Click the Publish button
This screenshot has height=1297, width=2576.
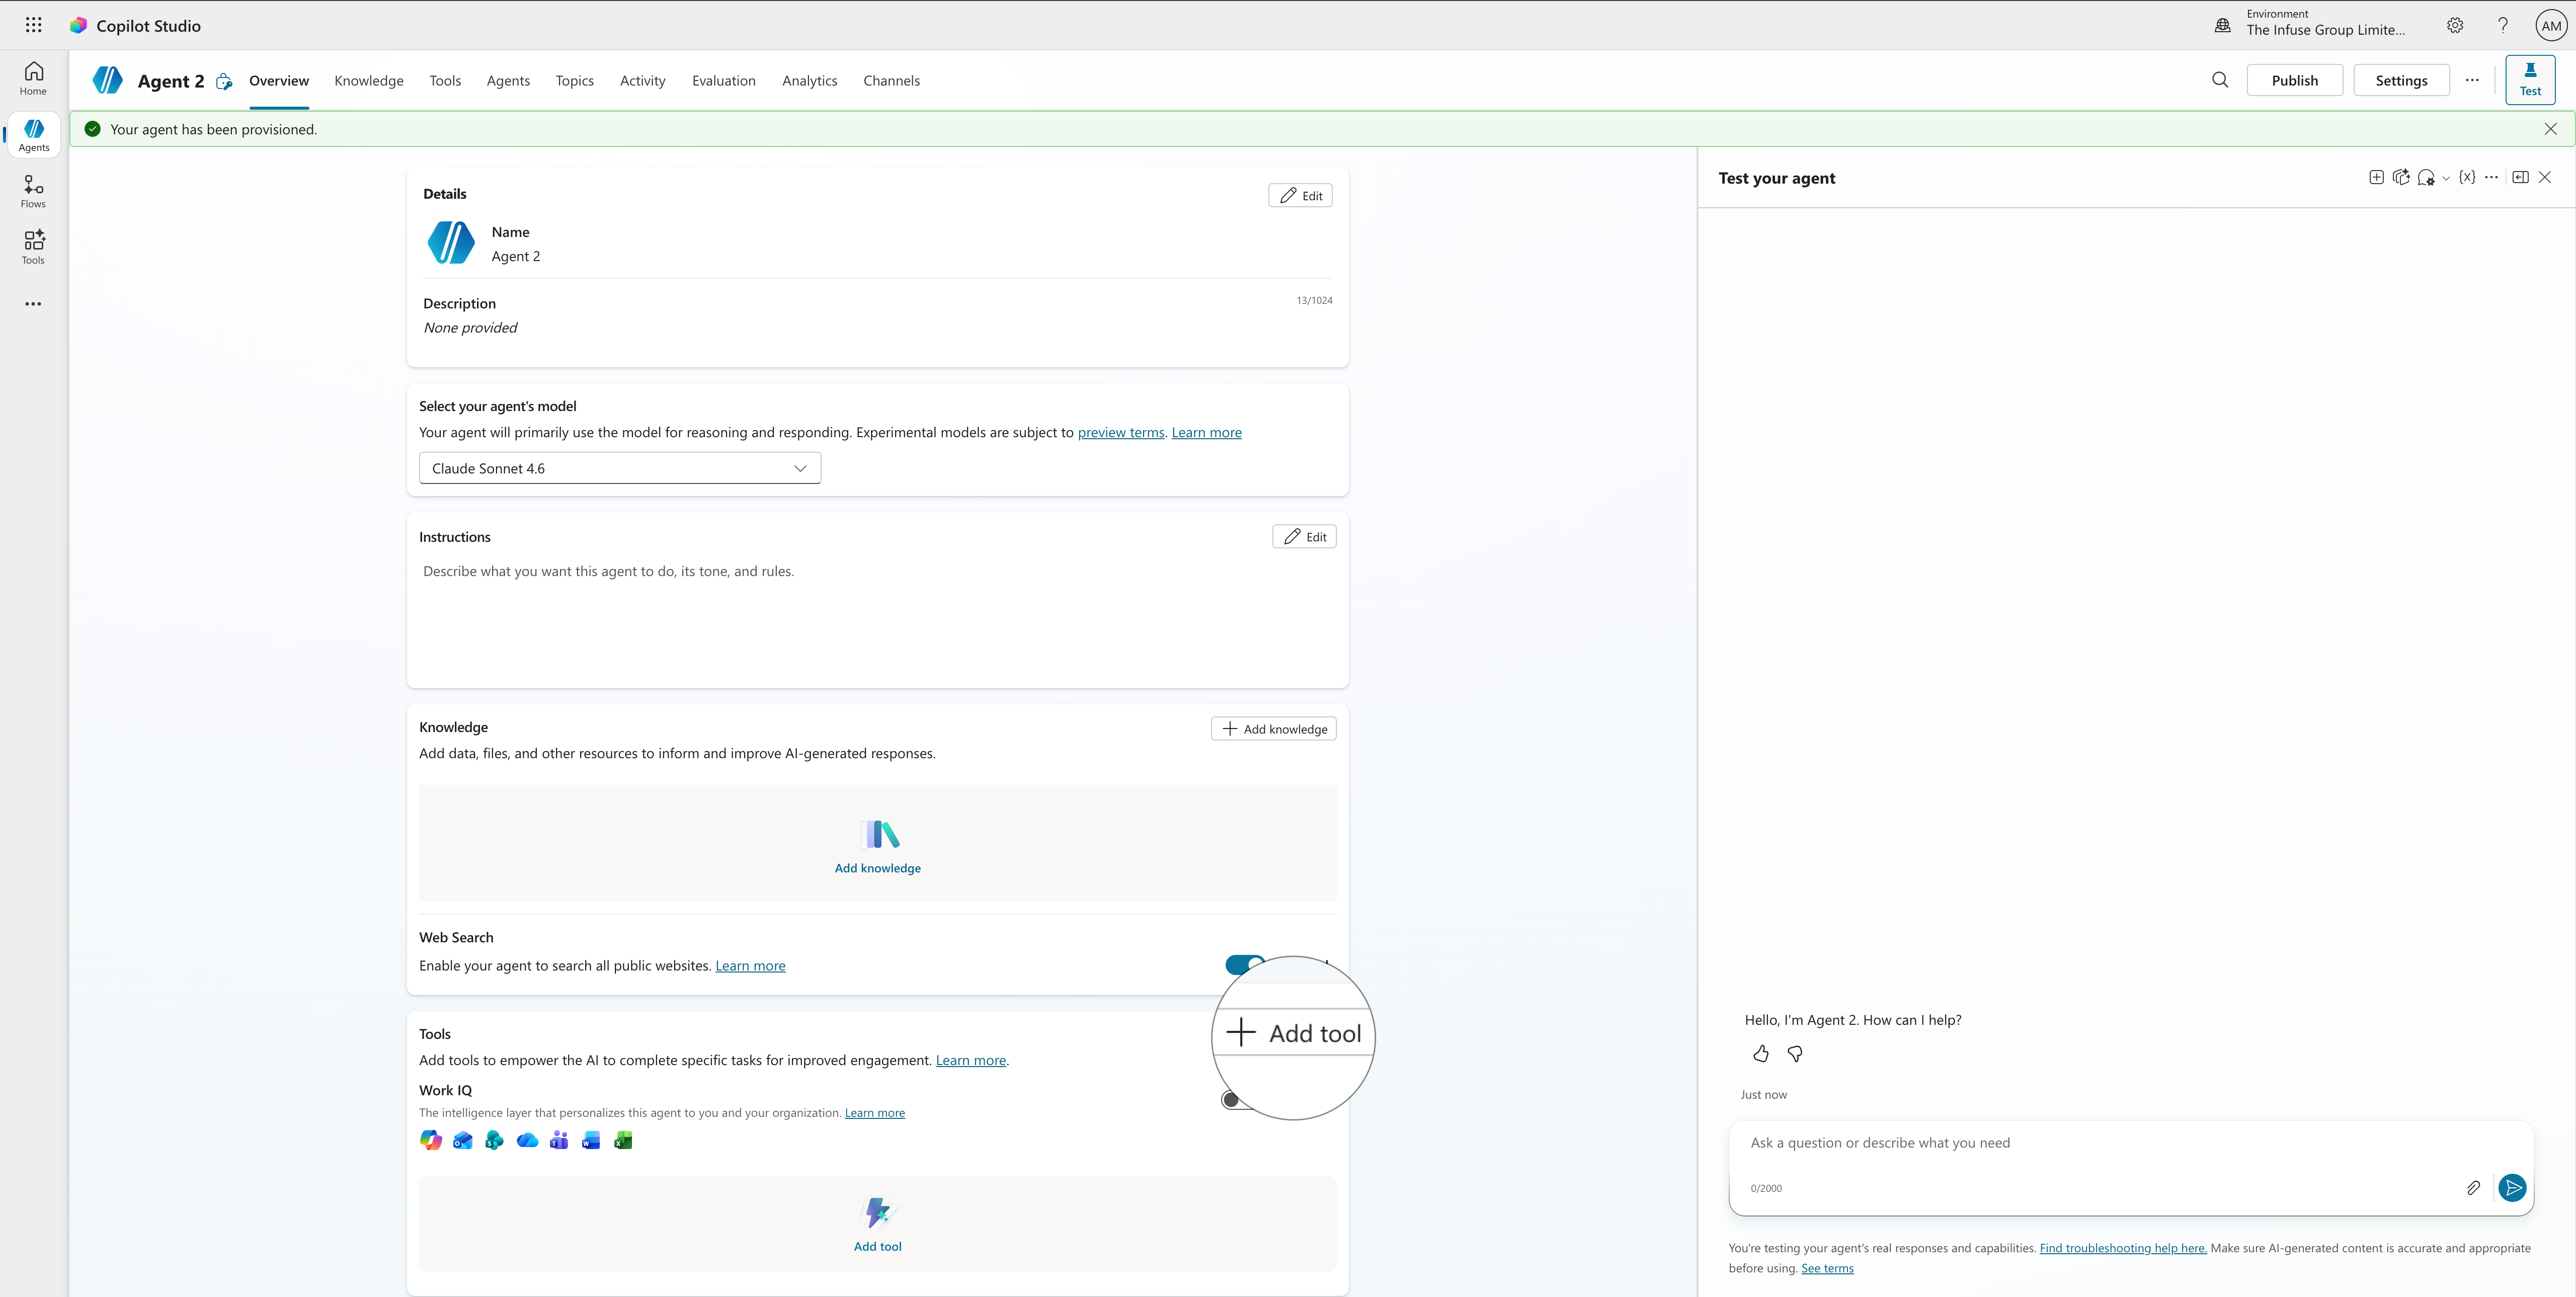point(2294,80)
